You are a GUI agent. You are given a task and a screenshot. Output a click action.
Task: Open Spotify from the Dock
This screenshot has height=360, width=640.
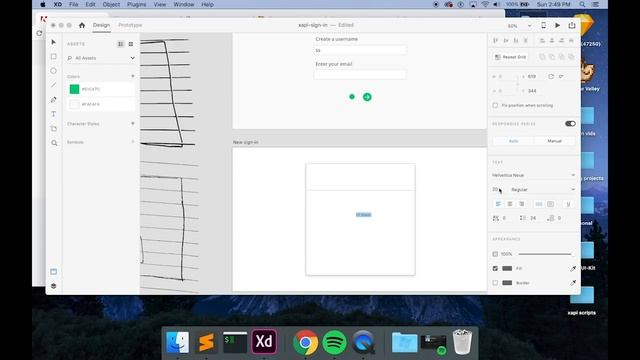click(334, 342)
